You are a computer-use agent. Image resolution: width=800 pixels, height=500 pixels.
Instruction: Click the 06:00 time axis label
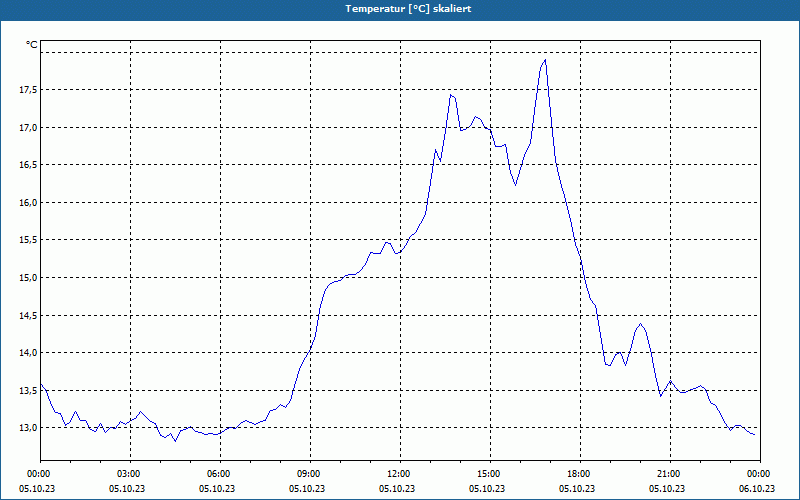pos(220,474)
